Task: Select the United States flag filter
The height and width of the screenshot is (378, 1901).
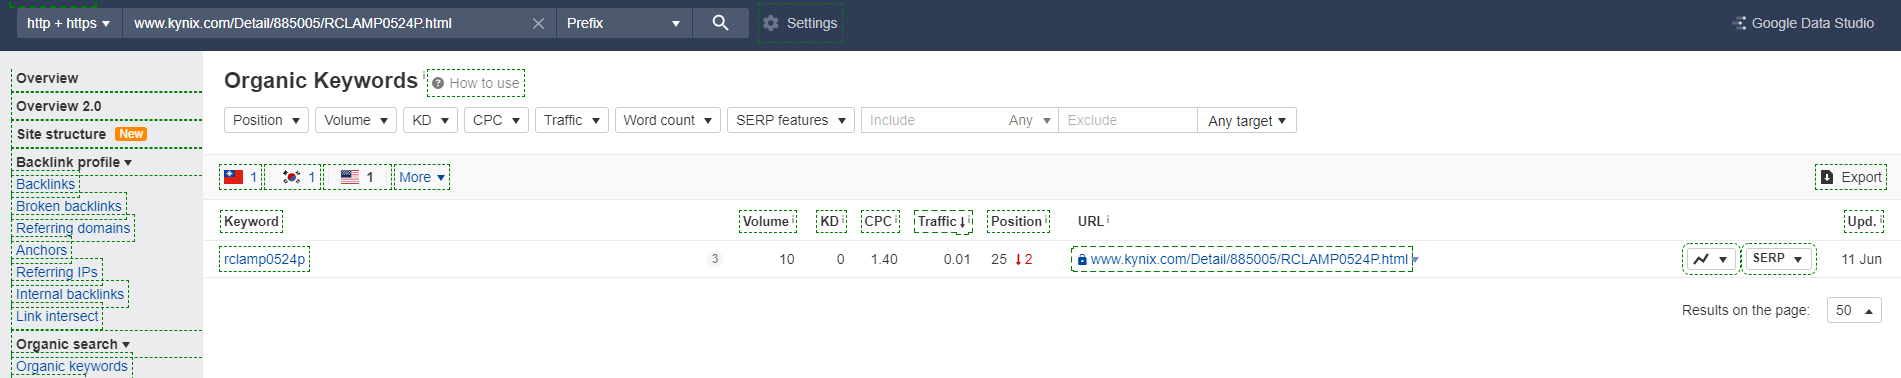Action: point(358,177)
